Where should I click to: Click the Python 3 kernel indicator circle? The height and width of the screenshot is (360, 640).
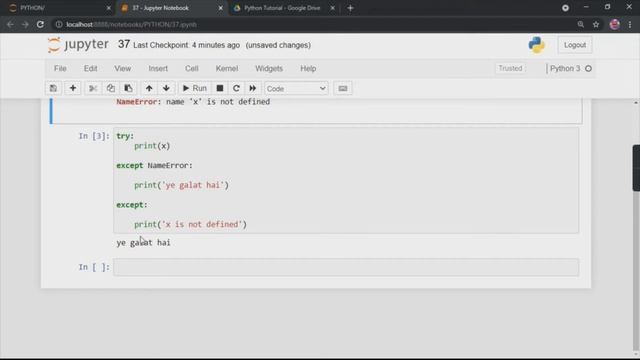click(x=588, y=69)
